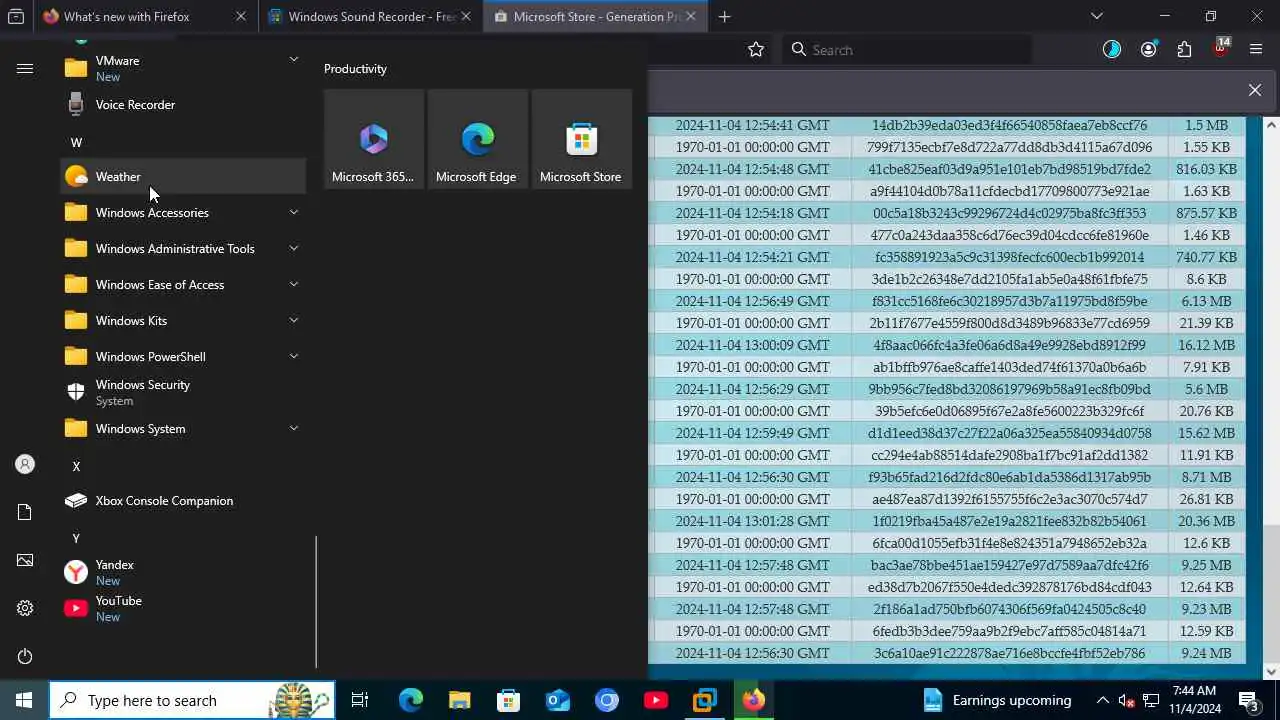Open a new Firefox tab
The height and width of the screenshot is (720, 1280).
(x=725, y=17)
